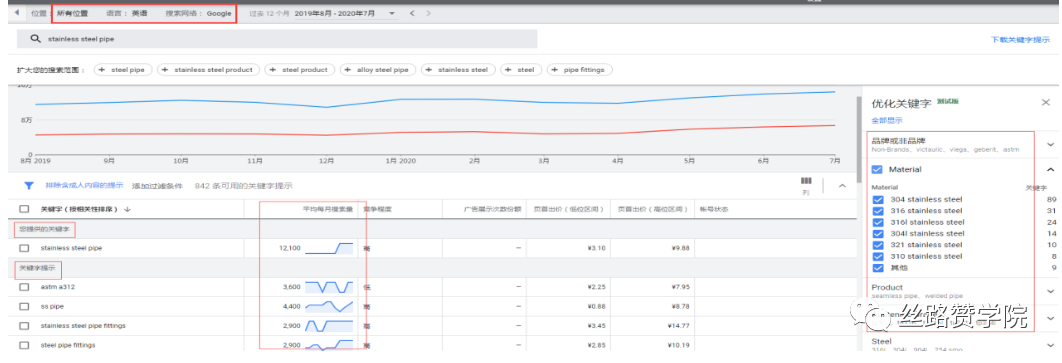Open the date range dropdown 2019年8月 - 2020年7月
The image size is (1062, 363).
click(345, 13)
